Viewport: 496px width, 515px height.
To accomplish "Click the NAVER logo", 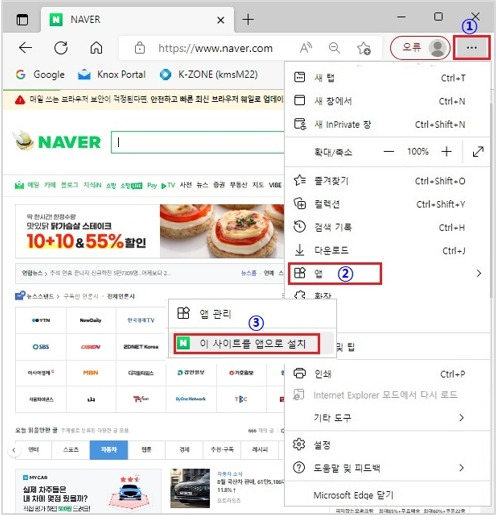I will click(x=69, y=142).
